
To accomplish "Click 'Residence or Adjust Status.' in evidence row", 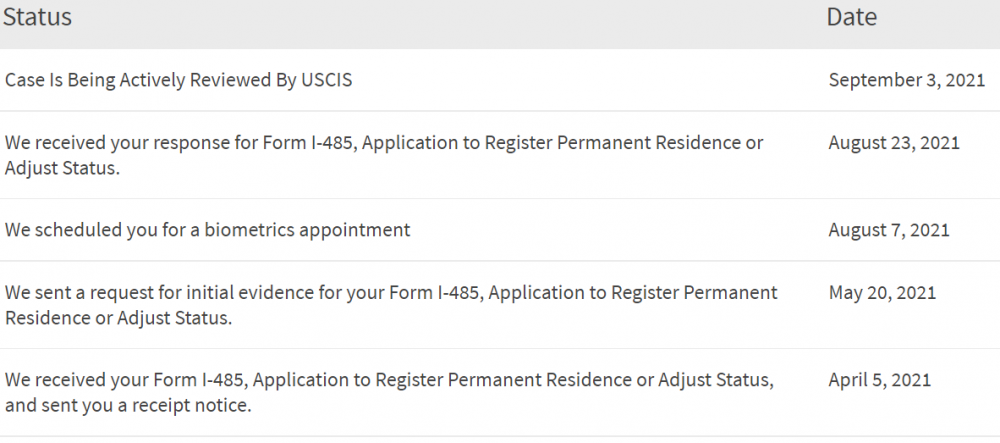I will pyautogui.click(x=118, y=318).
